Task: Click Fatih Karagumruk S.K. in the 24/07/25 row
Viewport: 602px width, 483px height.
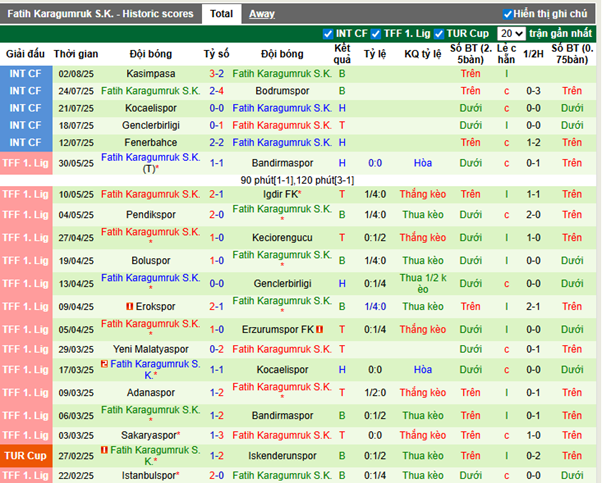Action: (151, 91)
